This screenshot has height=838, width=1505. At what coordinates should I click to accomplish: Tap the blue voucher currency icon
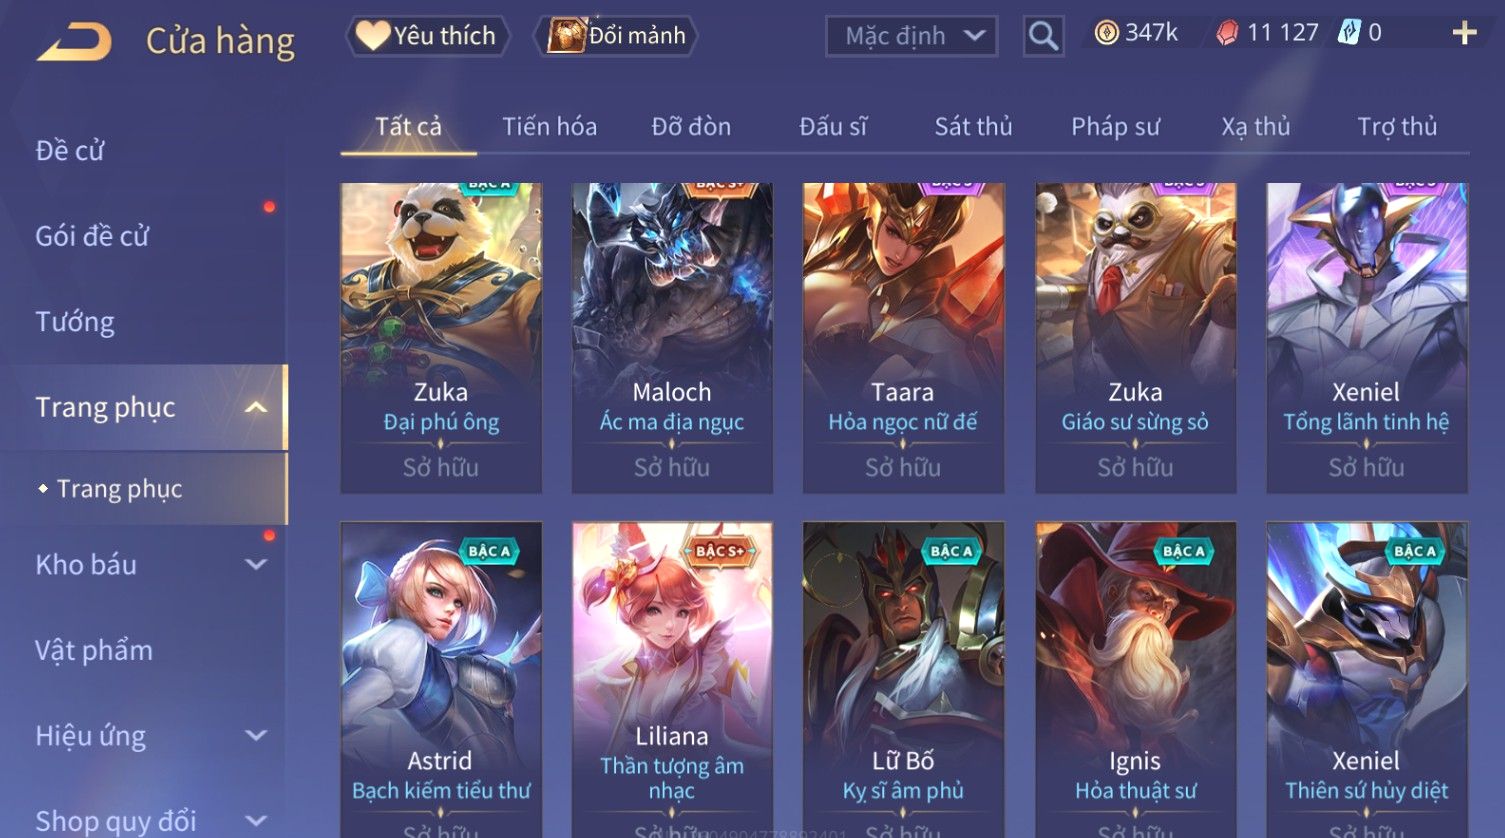click(1349, 32)
